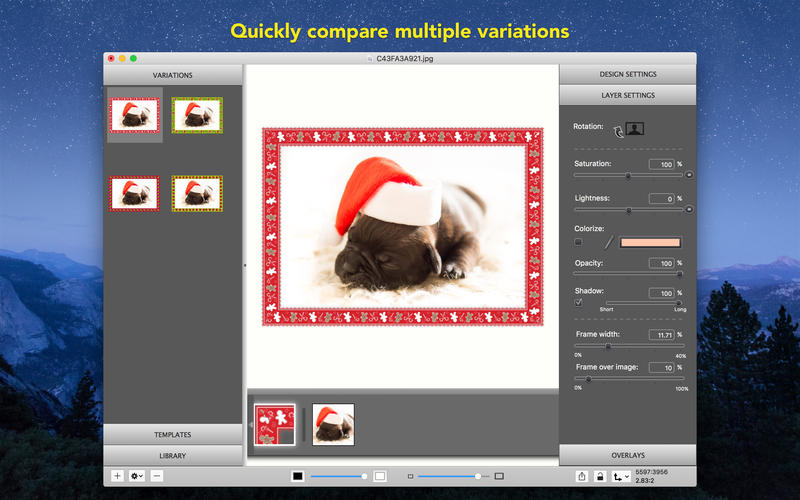800x500 pixels.
Task: Click the share export icon
Action: pos(582,477)
